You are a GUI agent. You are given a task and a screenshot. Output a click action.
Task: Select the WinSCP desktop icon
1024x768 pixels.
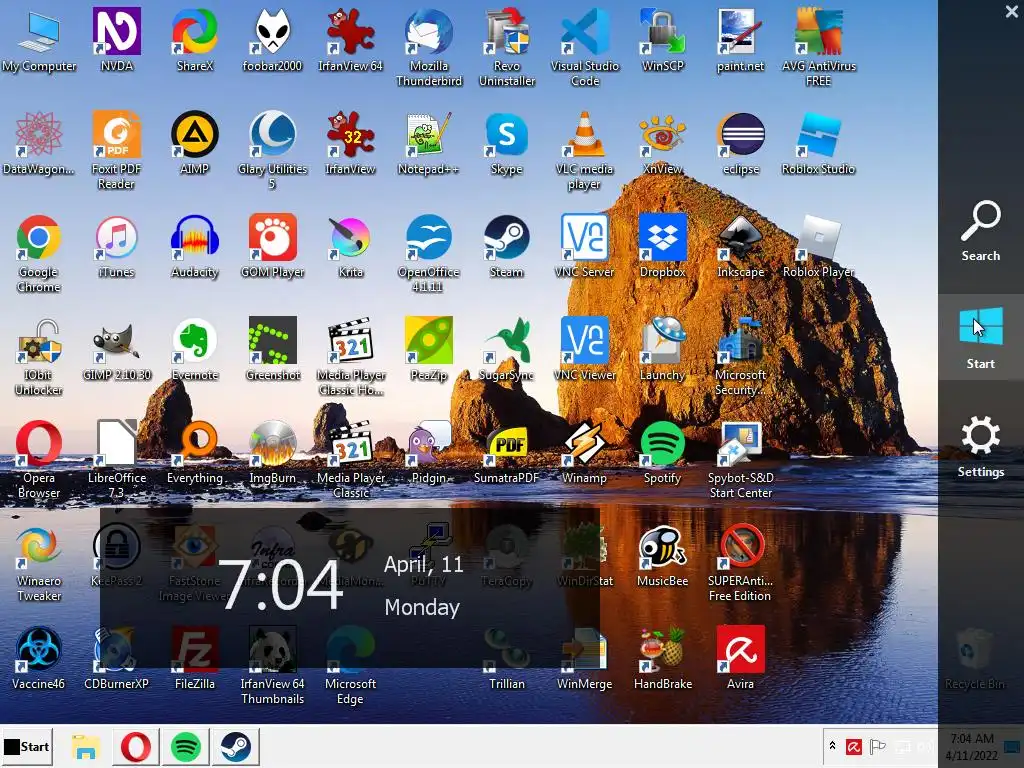click(662, 40)
